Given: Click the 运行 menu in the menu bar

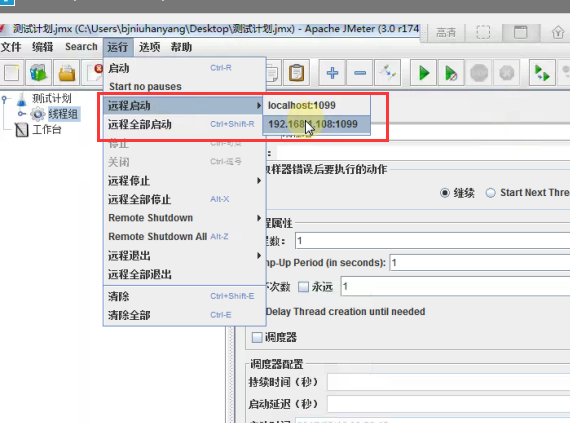Looking at the screenshot, I should click(118, 47).
